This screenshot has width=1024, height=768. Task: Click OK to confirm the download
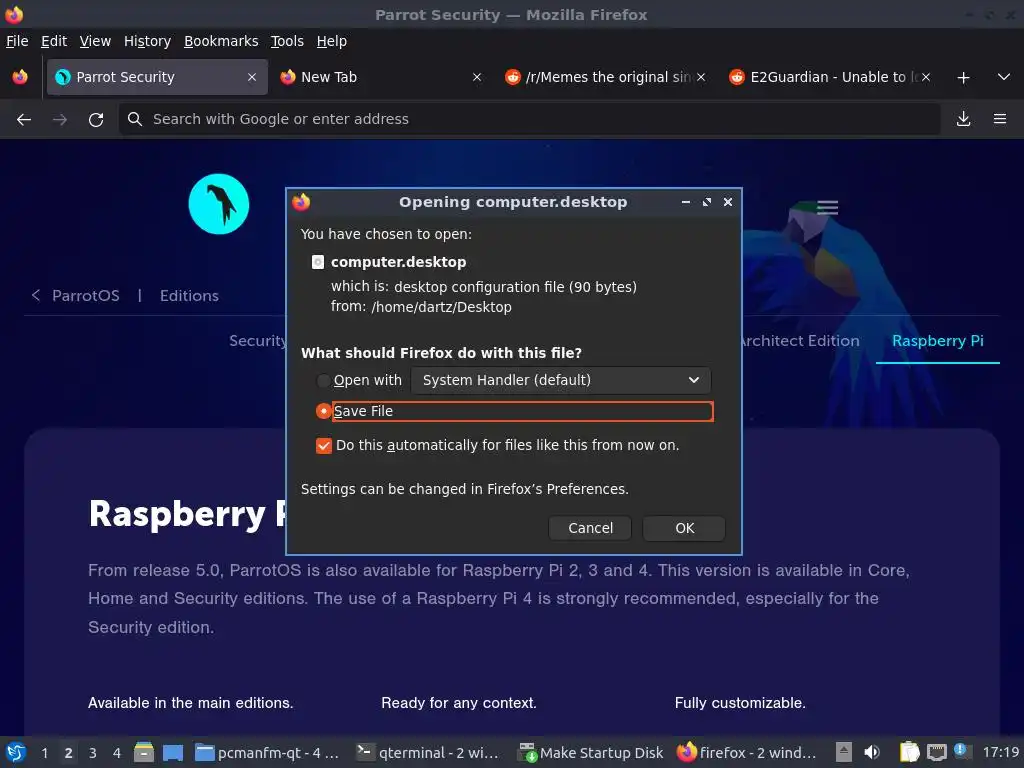click(684, 528)
